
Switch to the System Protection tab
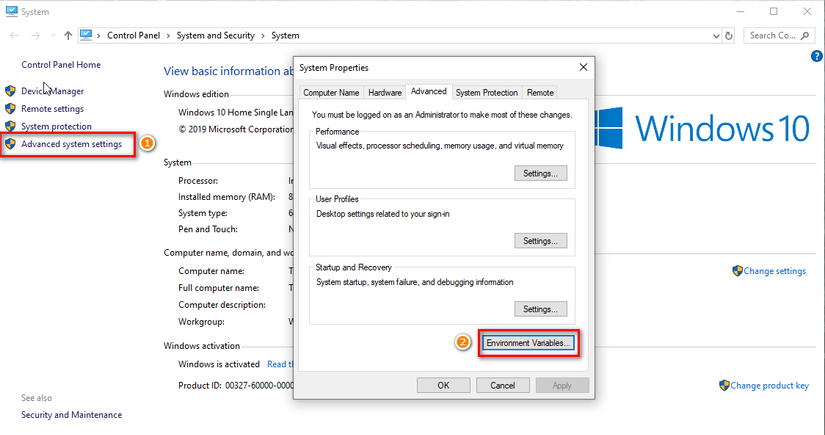click(487, 93)
